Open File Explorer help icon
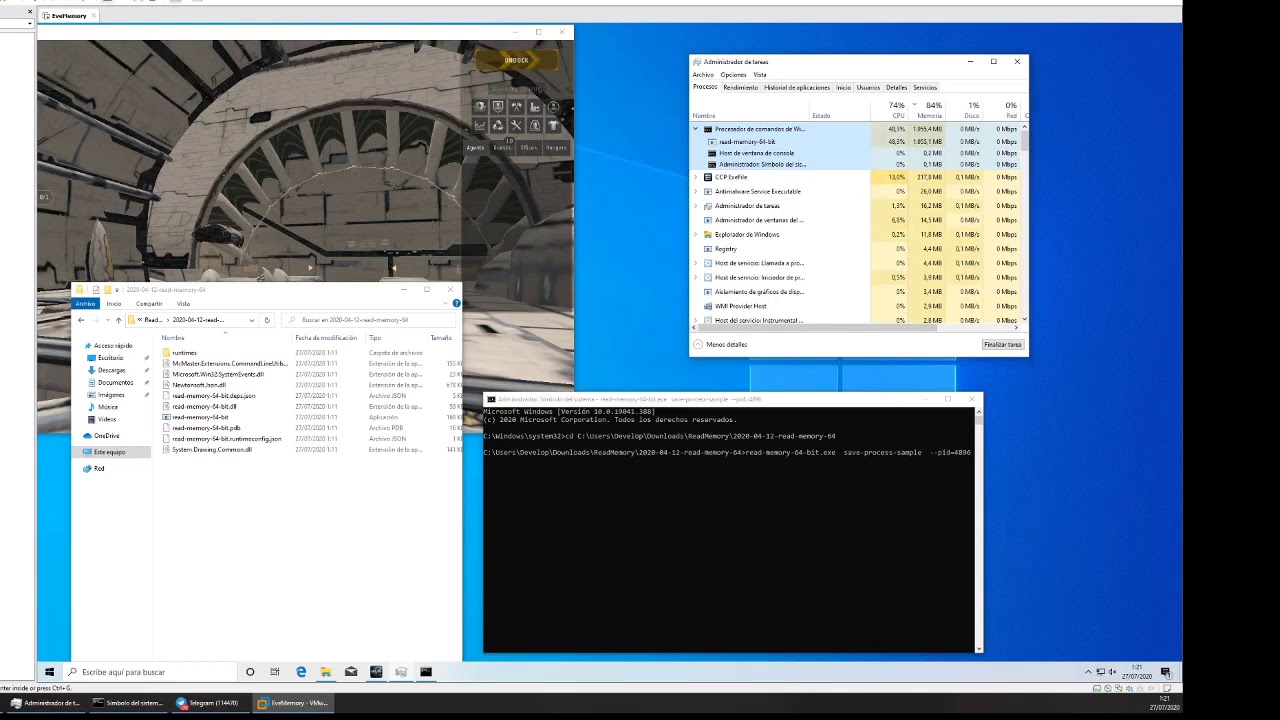 pos(455,303)
